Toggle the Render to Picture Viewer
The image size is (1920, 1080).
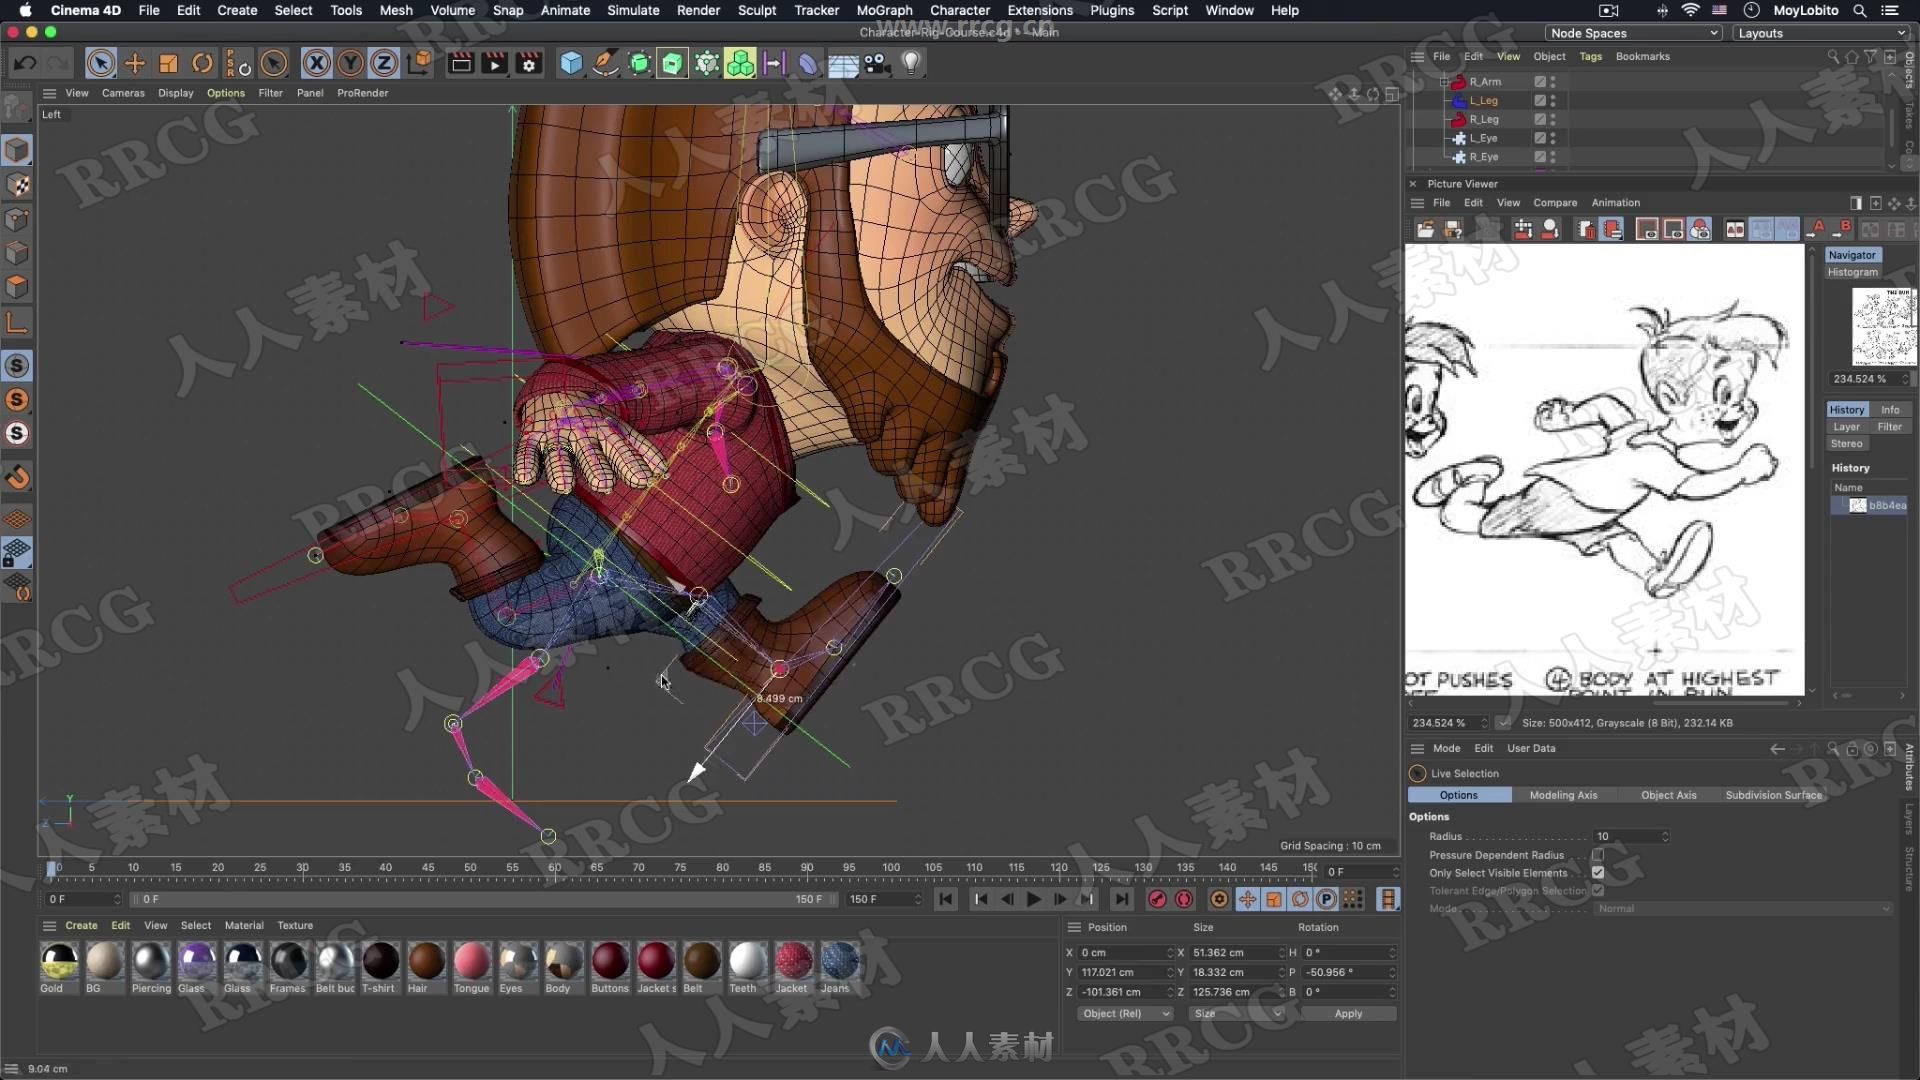[x=495, y=62]
